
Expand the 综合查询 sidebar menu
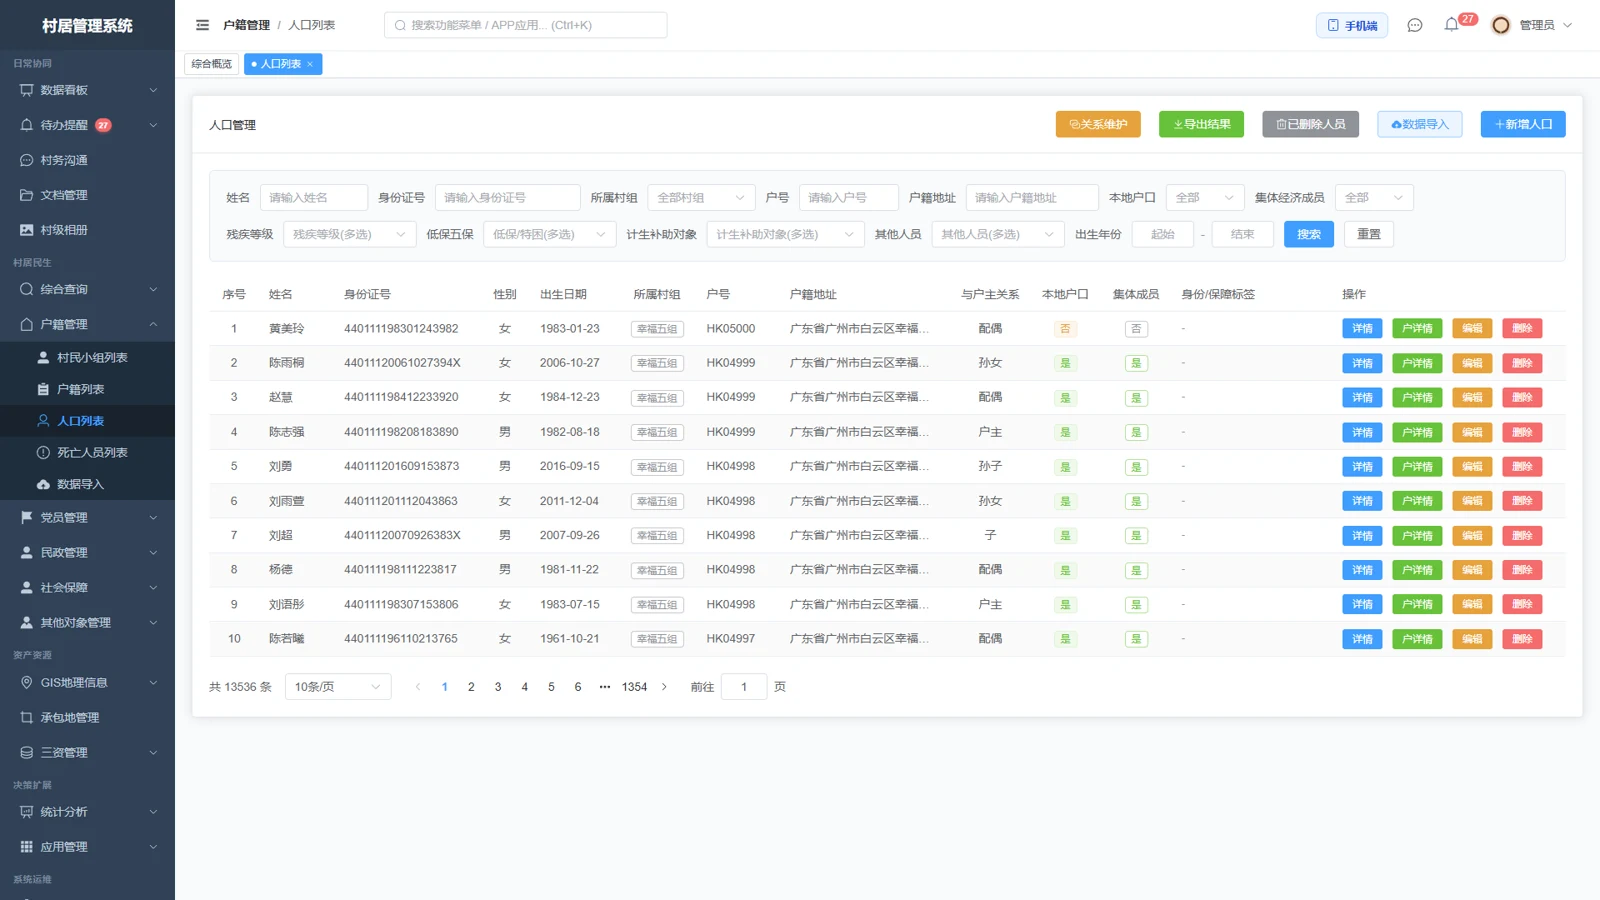tap(87, 289)
